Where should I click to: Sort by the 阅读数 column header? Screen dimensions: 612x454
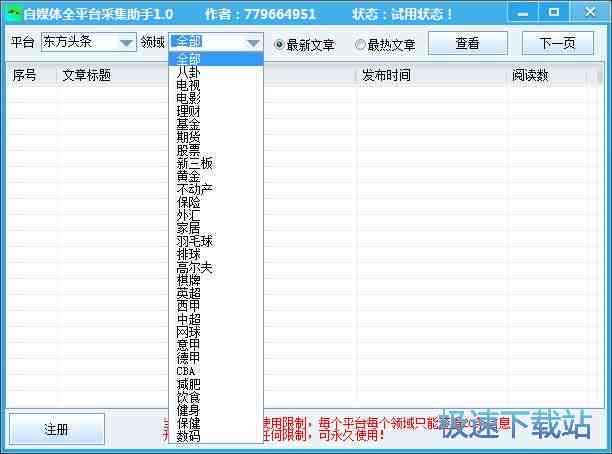(x=547, y=75)
